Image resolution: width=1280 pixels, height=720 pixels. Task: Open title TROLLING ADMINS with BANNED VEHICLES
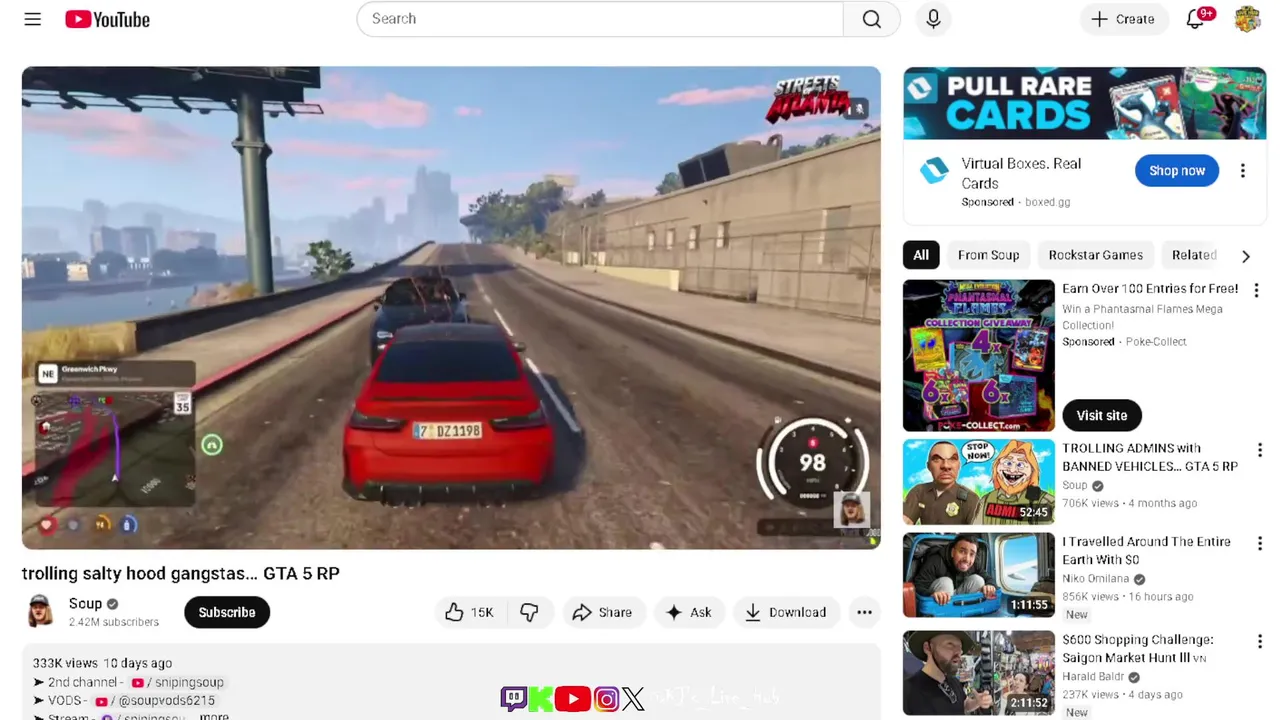1150,457
